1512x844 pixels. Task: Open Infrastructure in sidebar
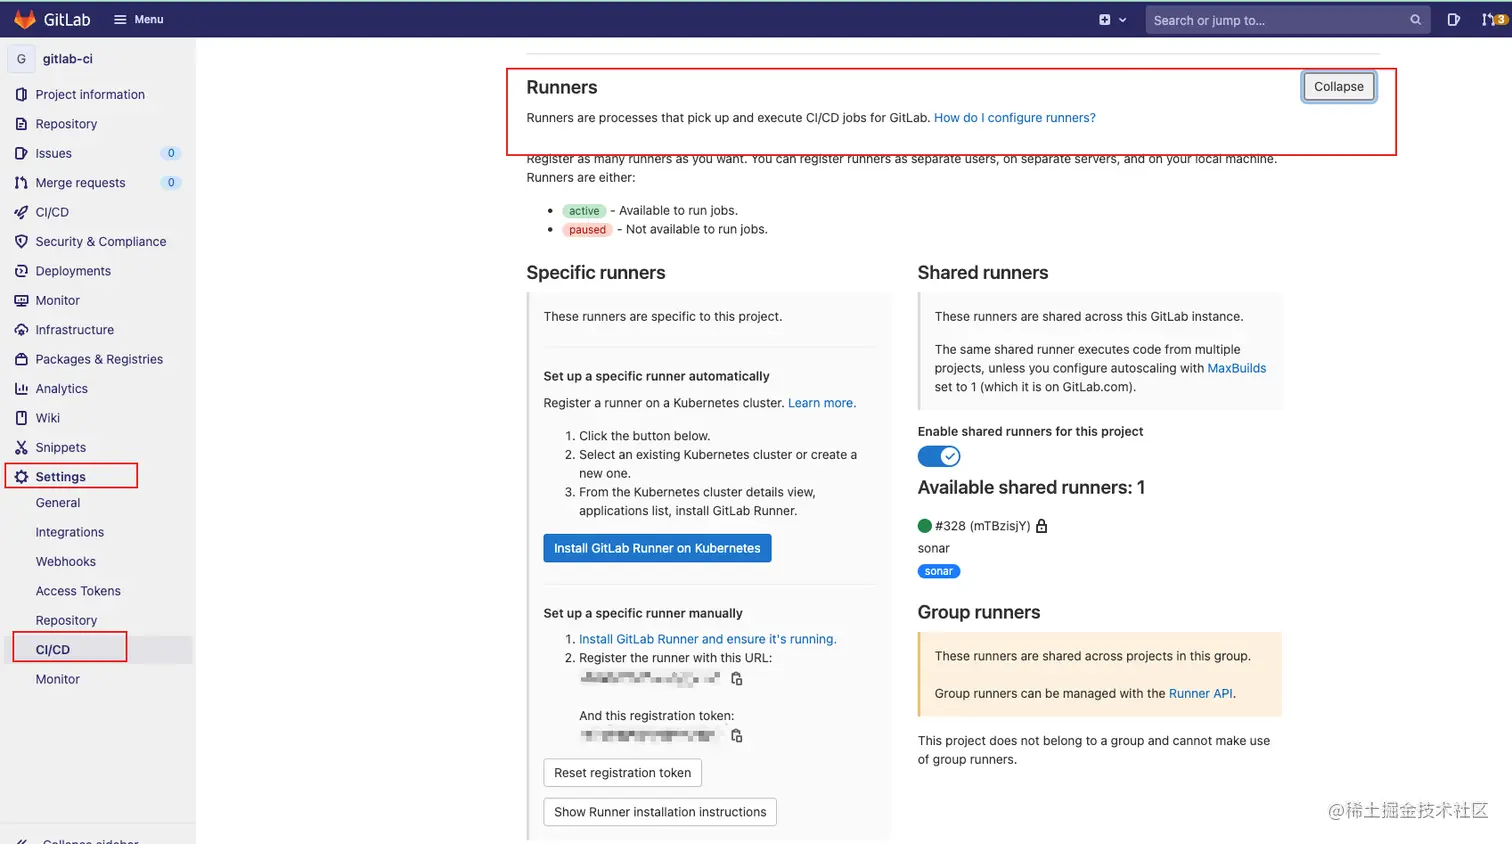pos(75,330)
